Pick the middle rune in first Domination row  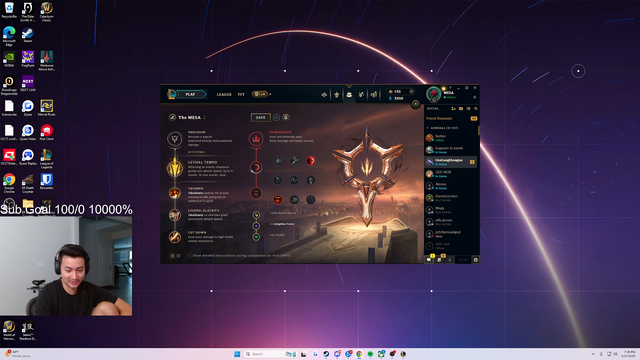(294, 161)
